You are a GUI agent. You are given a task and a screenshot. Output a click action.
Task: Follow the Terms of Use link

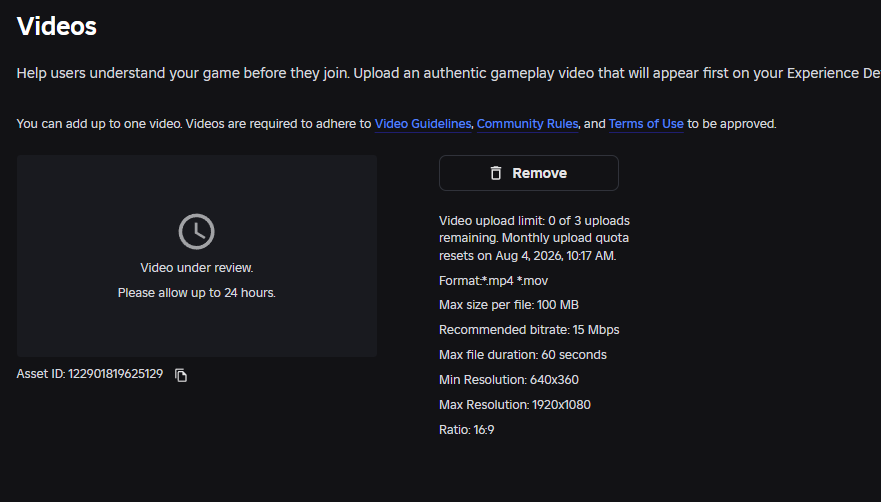coord(646,124)
